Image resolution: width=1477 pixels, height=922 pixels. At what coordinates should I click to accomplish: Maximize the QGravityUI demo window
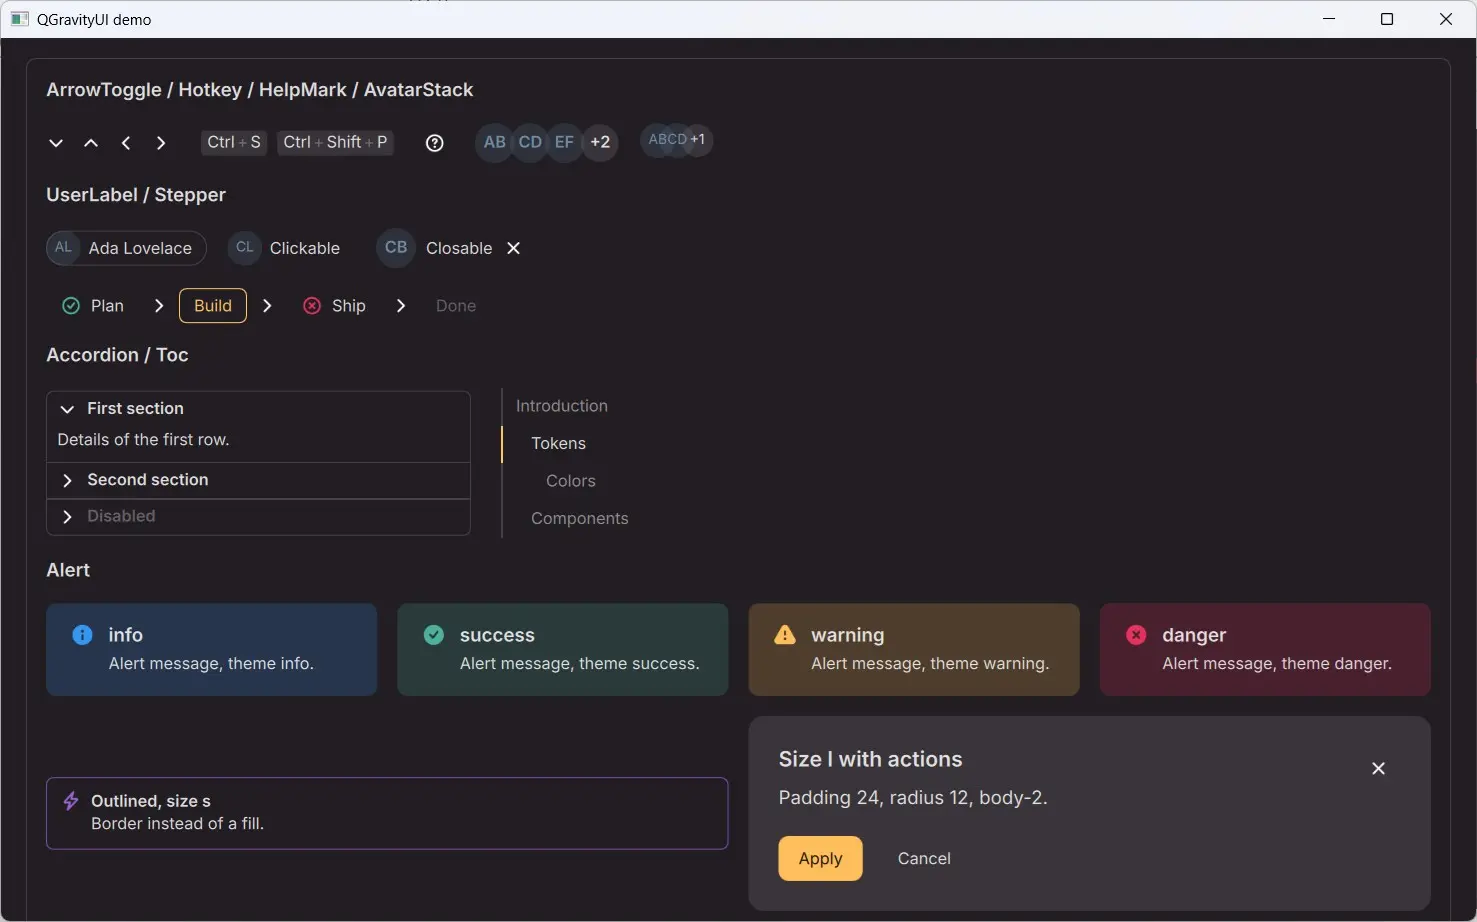click(x=1387, y=19)
